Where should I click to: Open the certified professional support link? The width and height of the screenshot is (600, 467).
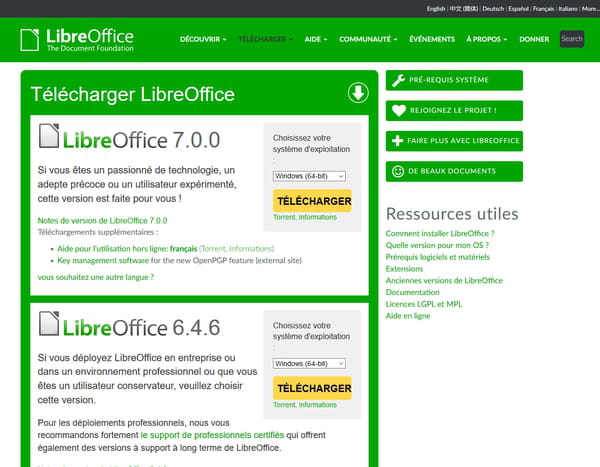click(212, 435)
